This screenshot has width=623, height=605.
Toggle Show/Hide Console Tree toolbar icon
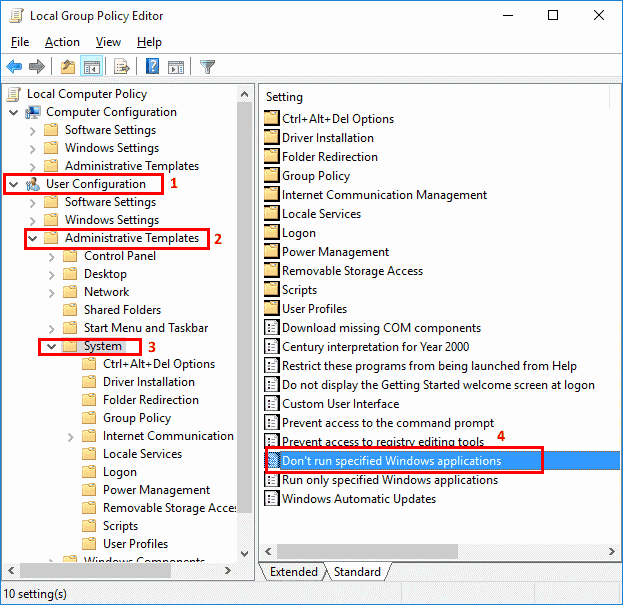pyautogui.click(x=91, y=67)
